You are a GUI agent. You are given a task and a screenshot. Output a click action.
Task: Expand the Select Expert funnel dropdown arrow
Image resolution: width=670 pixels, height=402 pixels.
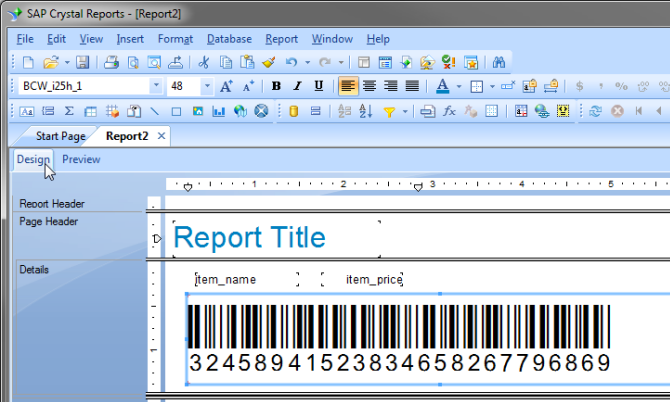[405, 112]
